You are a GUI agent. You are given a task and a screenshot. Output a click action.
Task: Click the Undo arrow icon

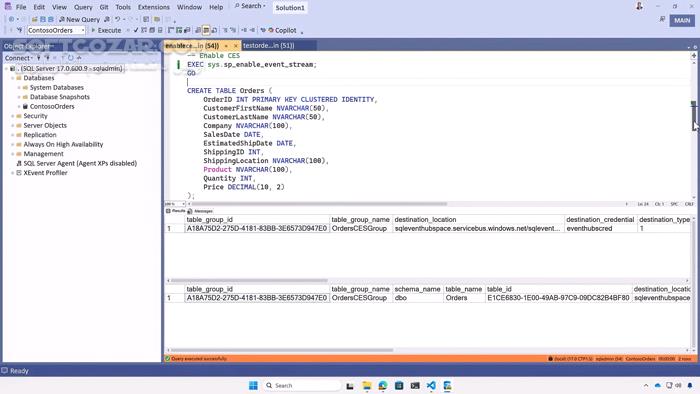[117, 20]
